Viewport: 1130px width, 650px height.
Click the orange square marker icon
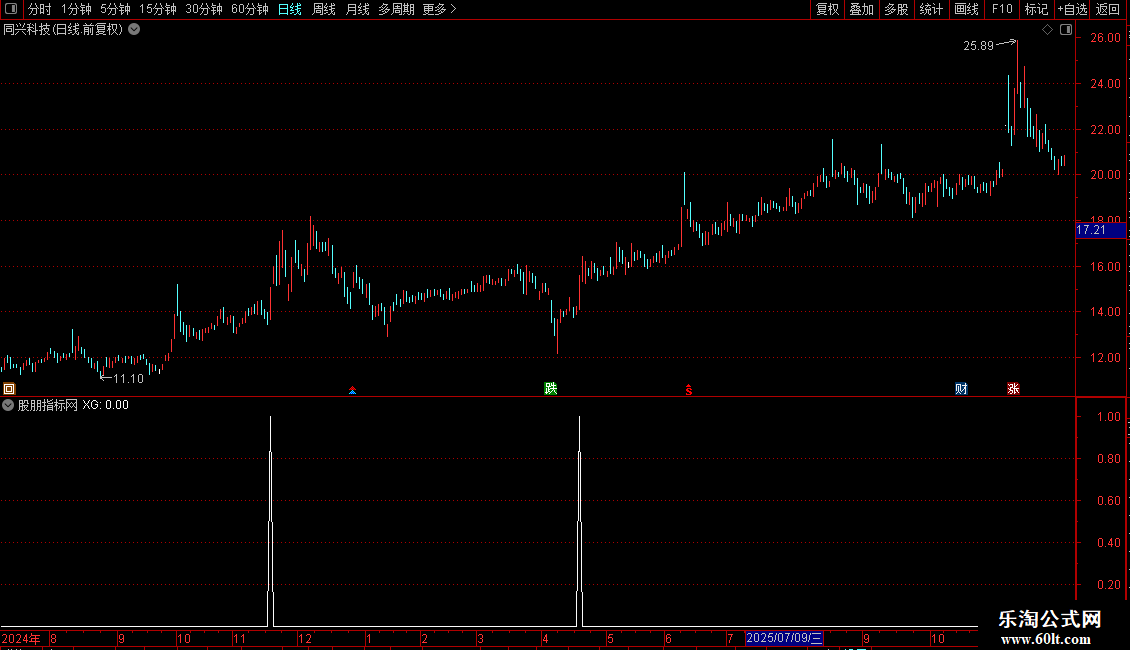coord(9,388)
